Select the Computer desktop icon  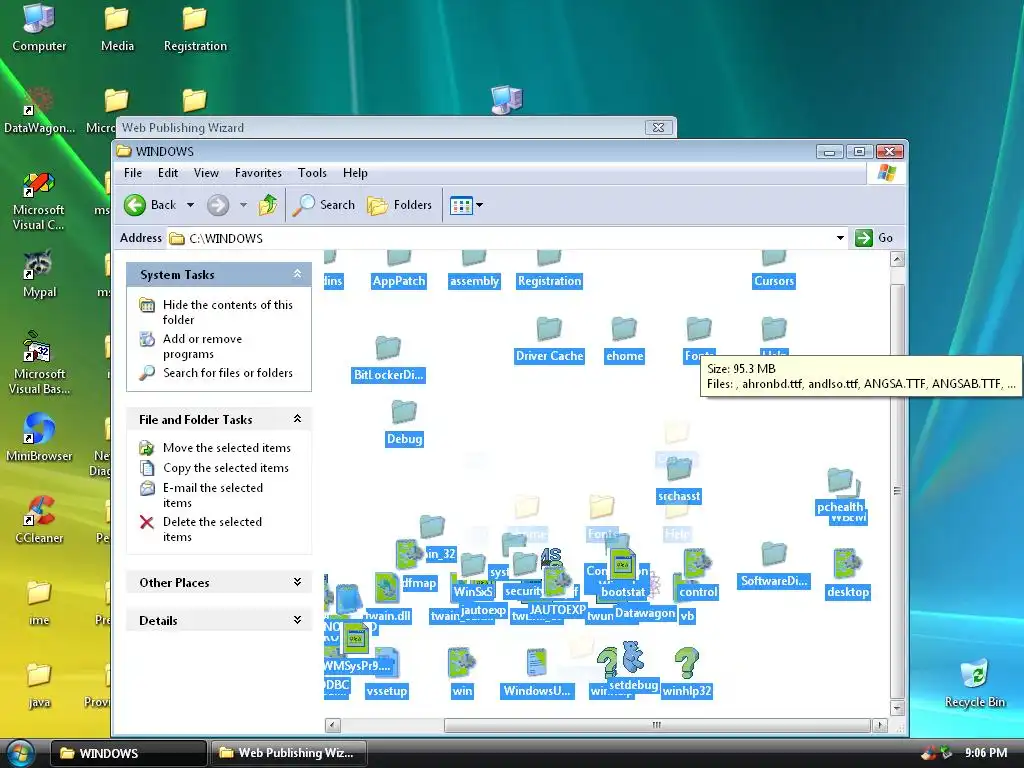click(39, 27)
